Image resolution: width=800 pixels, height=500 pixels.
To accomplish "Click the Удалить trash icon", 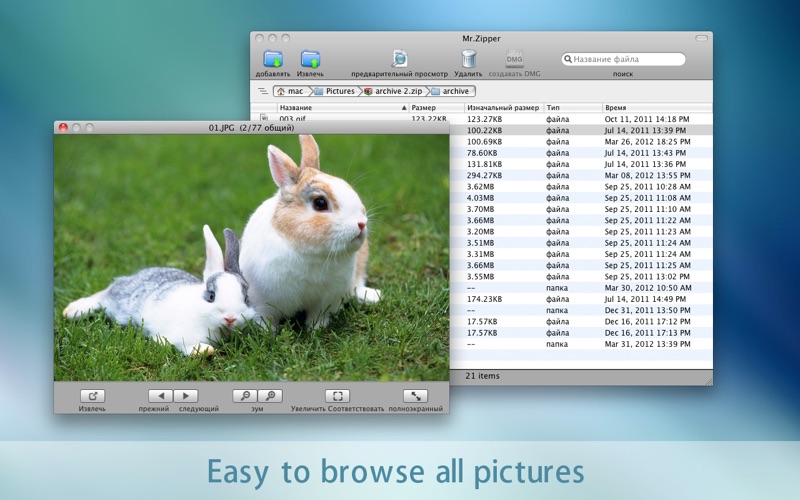I will (468, 59).
